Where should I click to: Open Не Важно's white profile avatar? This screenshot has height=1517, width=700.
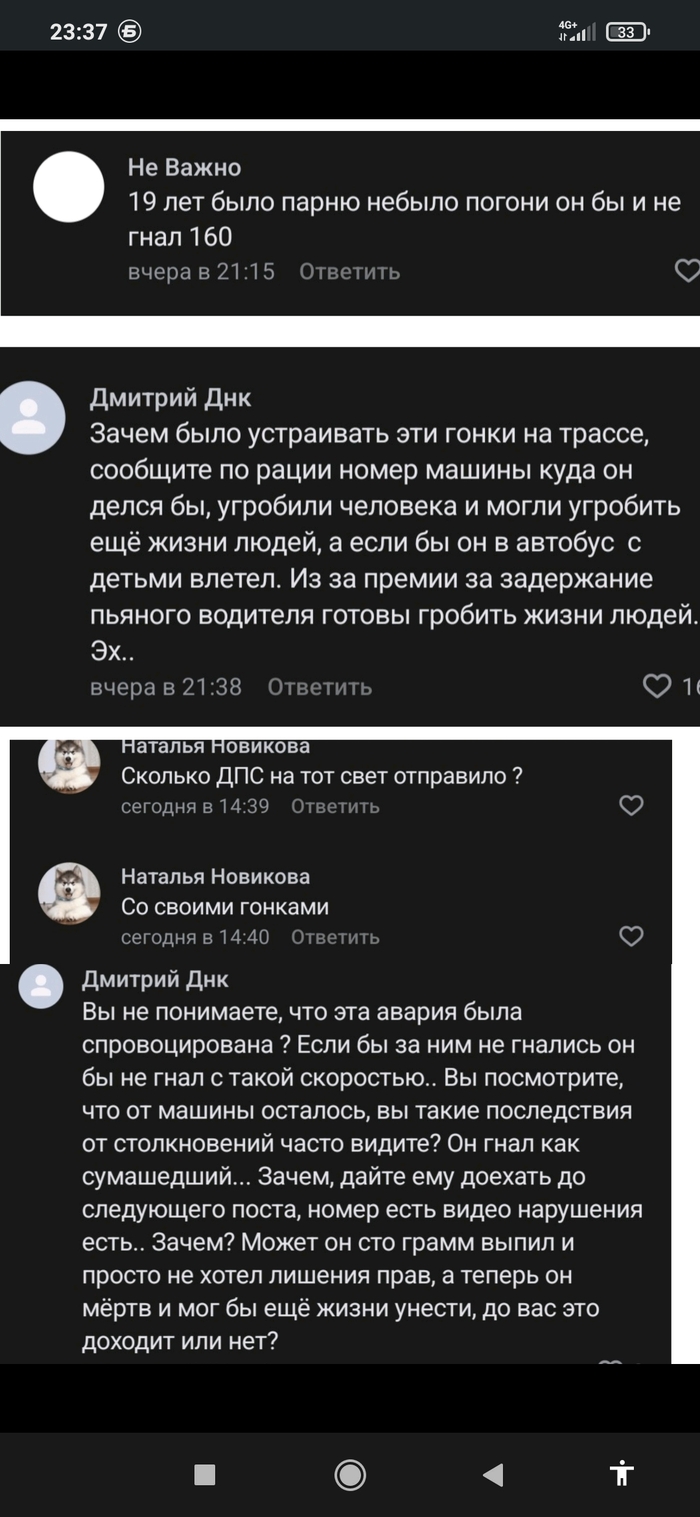click(x=69, y=187)
